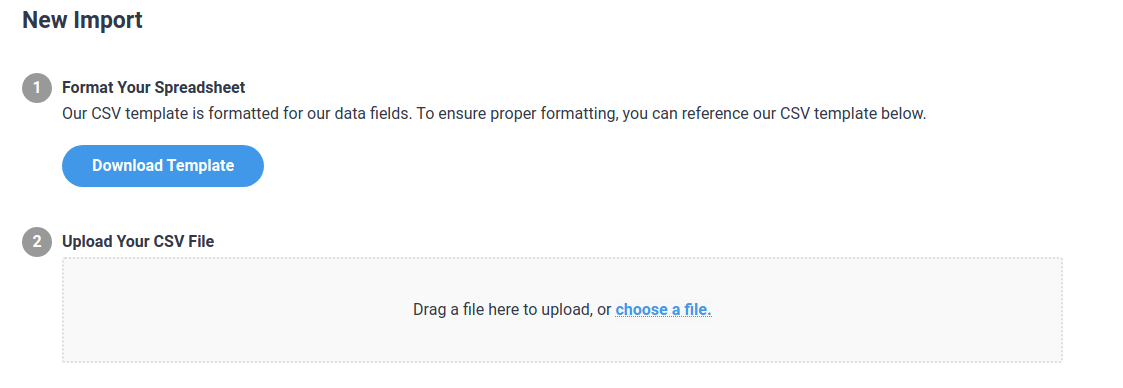
Task: Click the New Import page heading
Action: pyautogui.click(x=82, y=20)
